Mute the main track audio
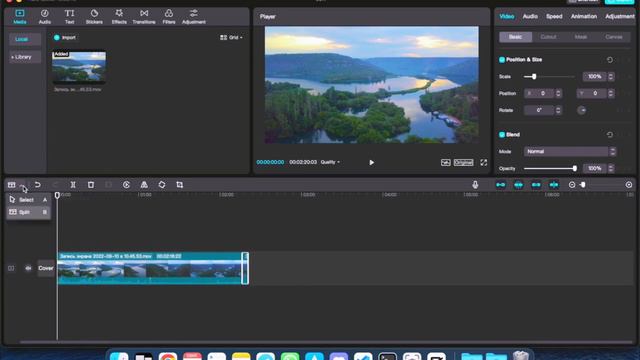The height and width of the screenshot is (360, 640). 28,268
